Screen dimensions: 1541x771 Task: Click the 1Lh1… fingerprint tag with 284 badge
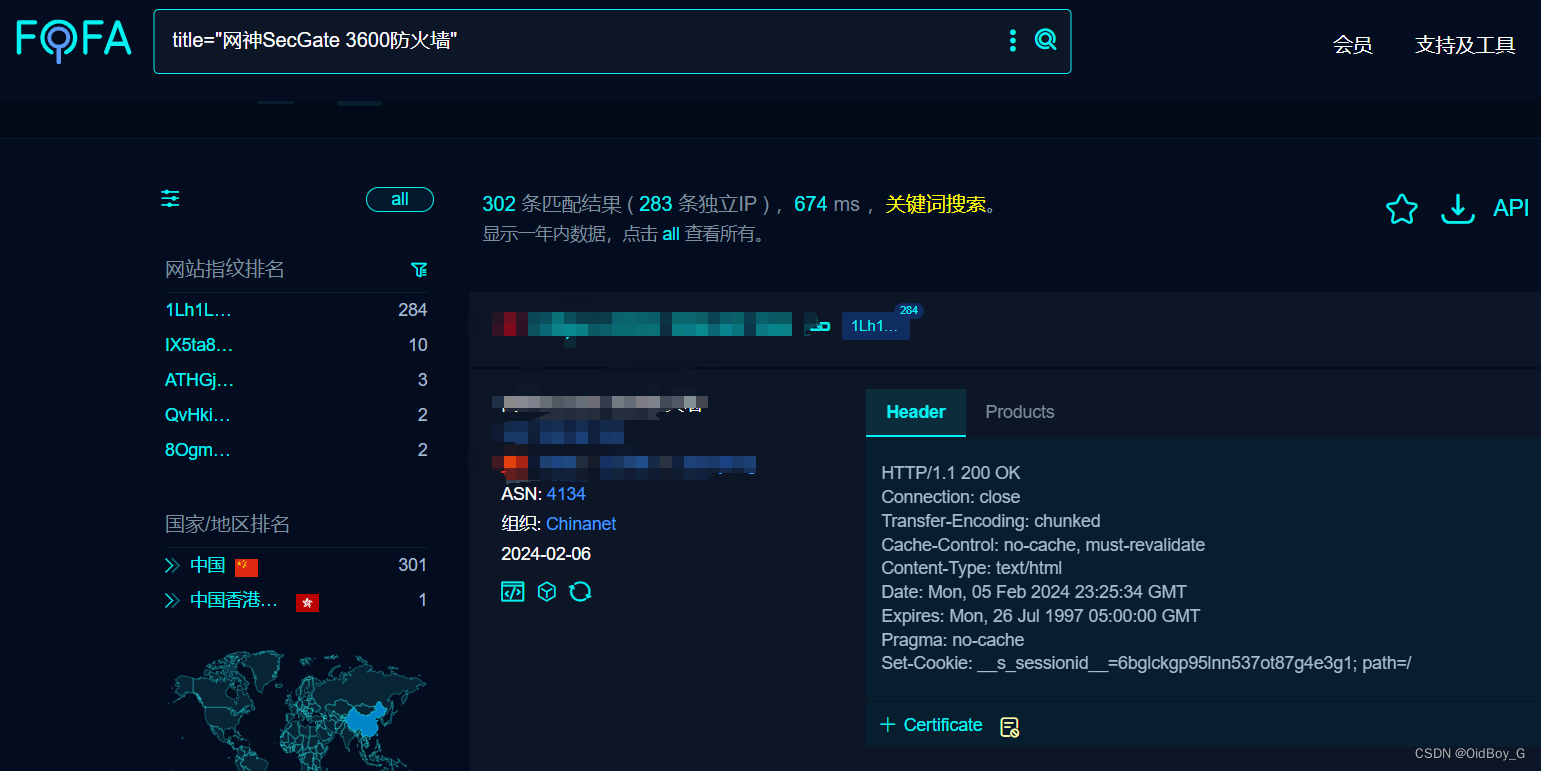tap(876, 326)
